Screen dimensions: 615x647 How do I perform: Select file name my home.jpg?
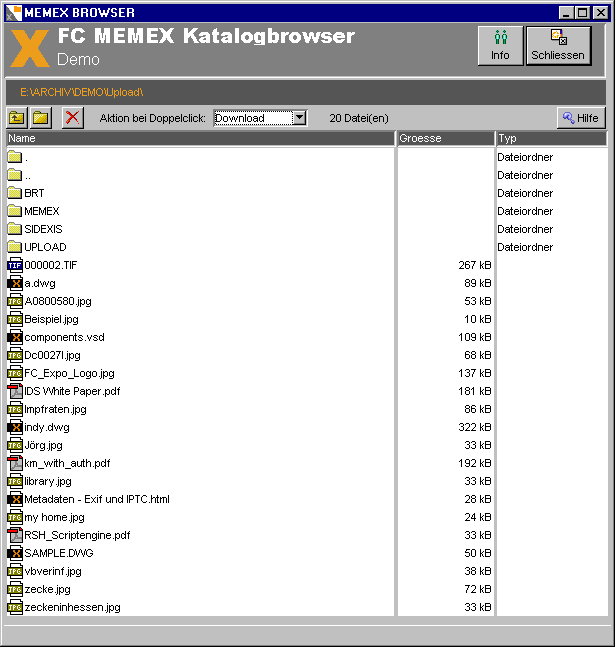(x=54, y=517)
